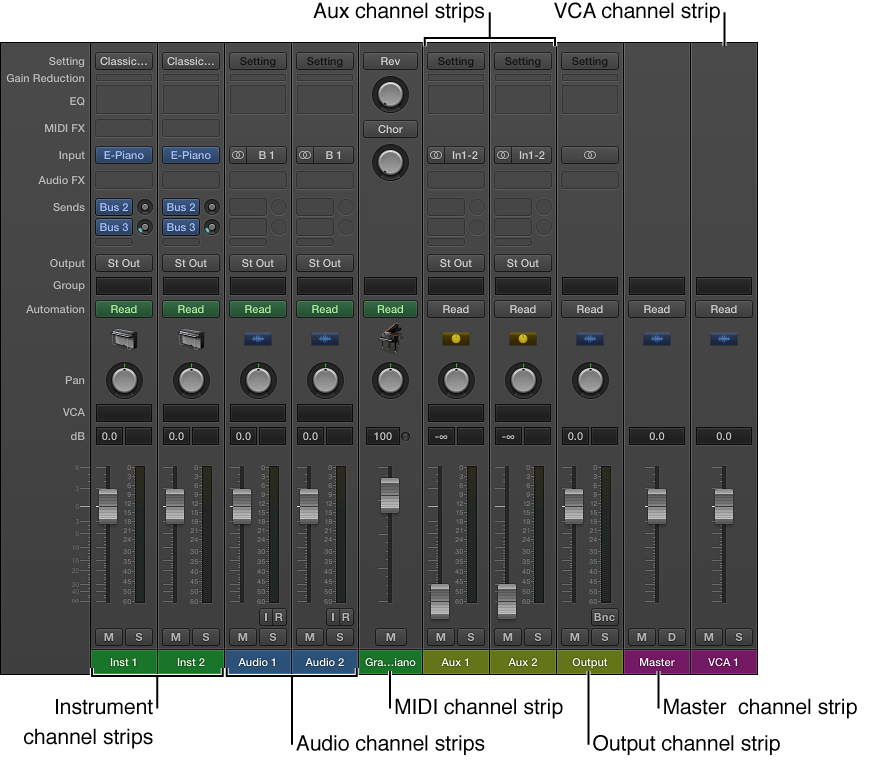Screen dimensions: 882x762
Task: Open the Setting slot on Aux 1
Action: click(x=455, y=61)
